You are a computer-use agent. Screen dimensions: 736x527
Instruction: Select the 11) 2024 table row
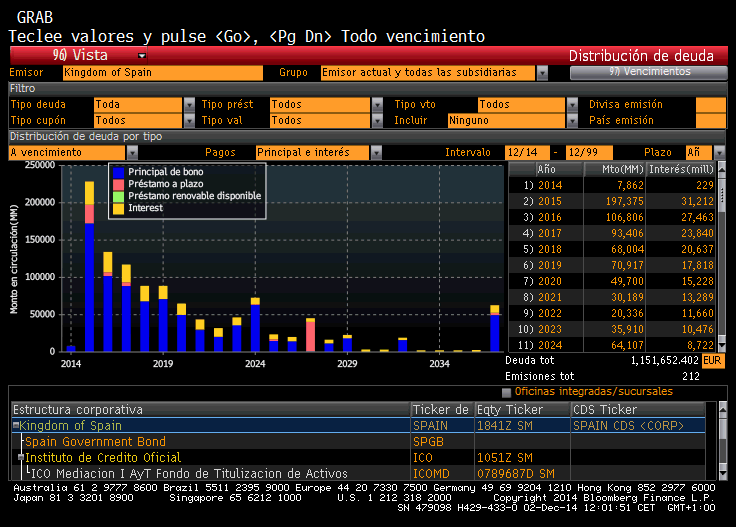tap(612, 345)
